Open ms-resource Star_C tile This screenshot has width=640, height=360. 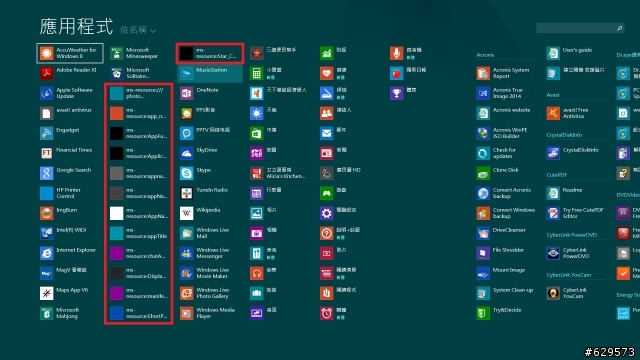click(210, 53)
